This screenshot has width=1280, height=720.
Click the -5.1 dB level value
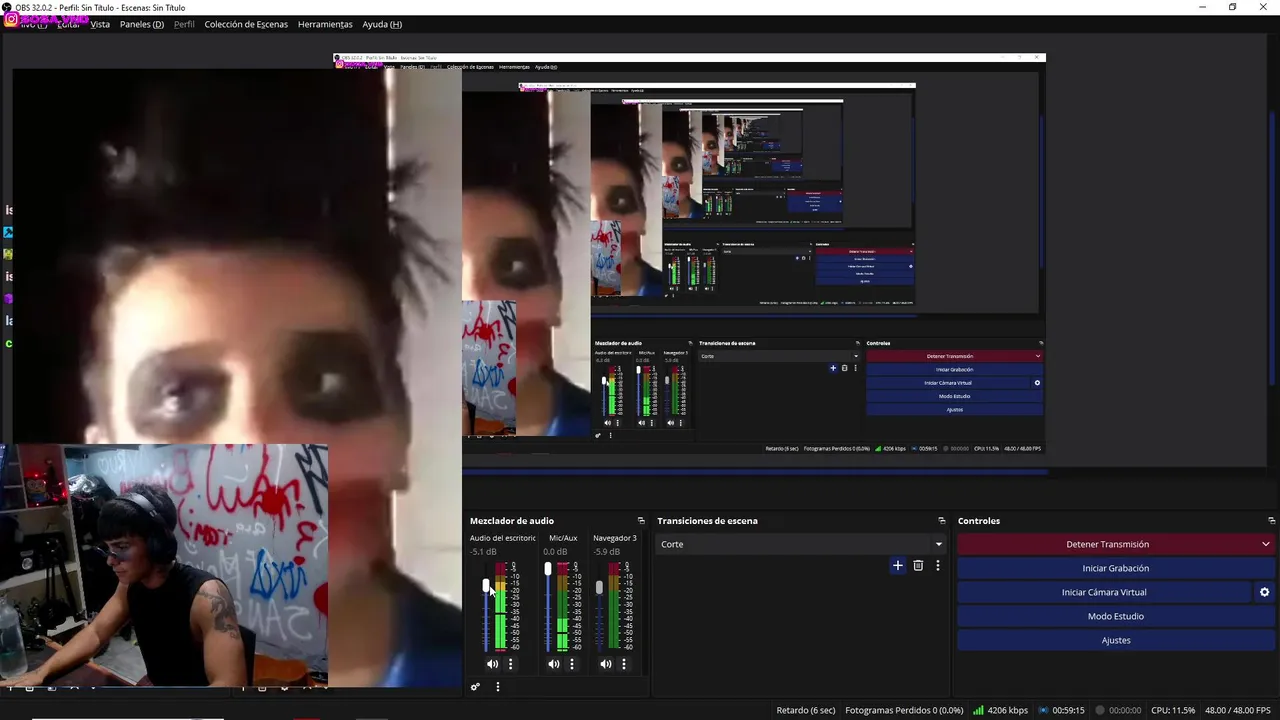point(483,552)
